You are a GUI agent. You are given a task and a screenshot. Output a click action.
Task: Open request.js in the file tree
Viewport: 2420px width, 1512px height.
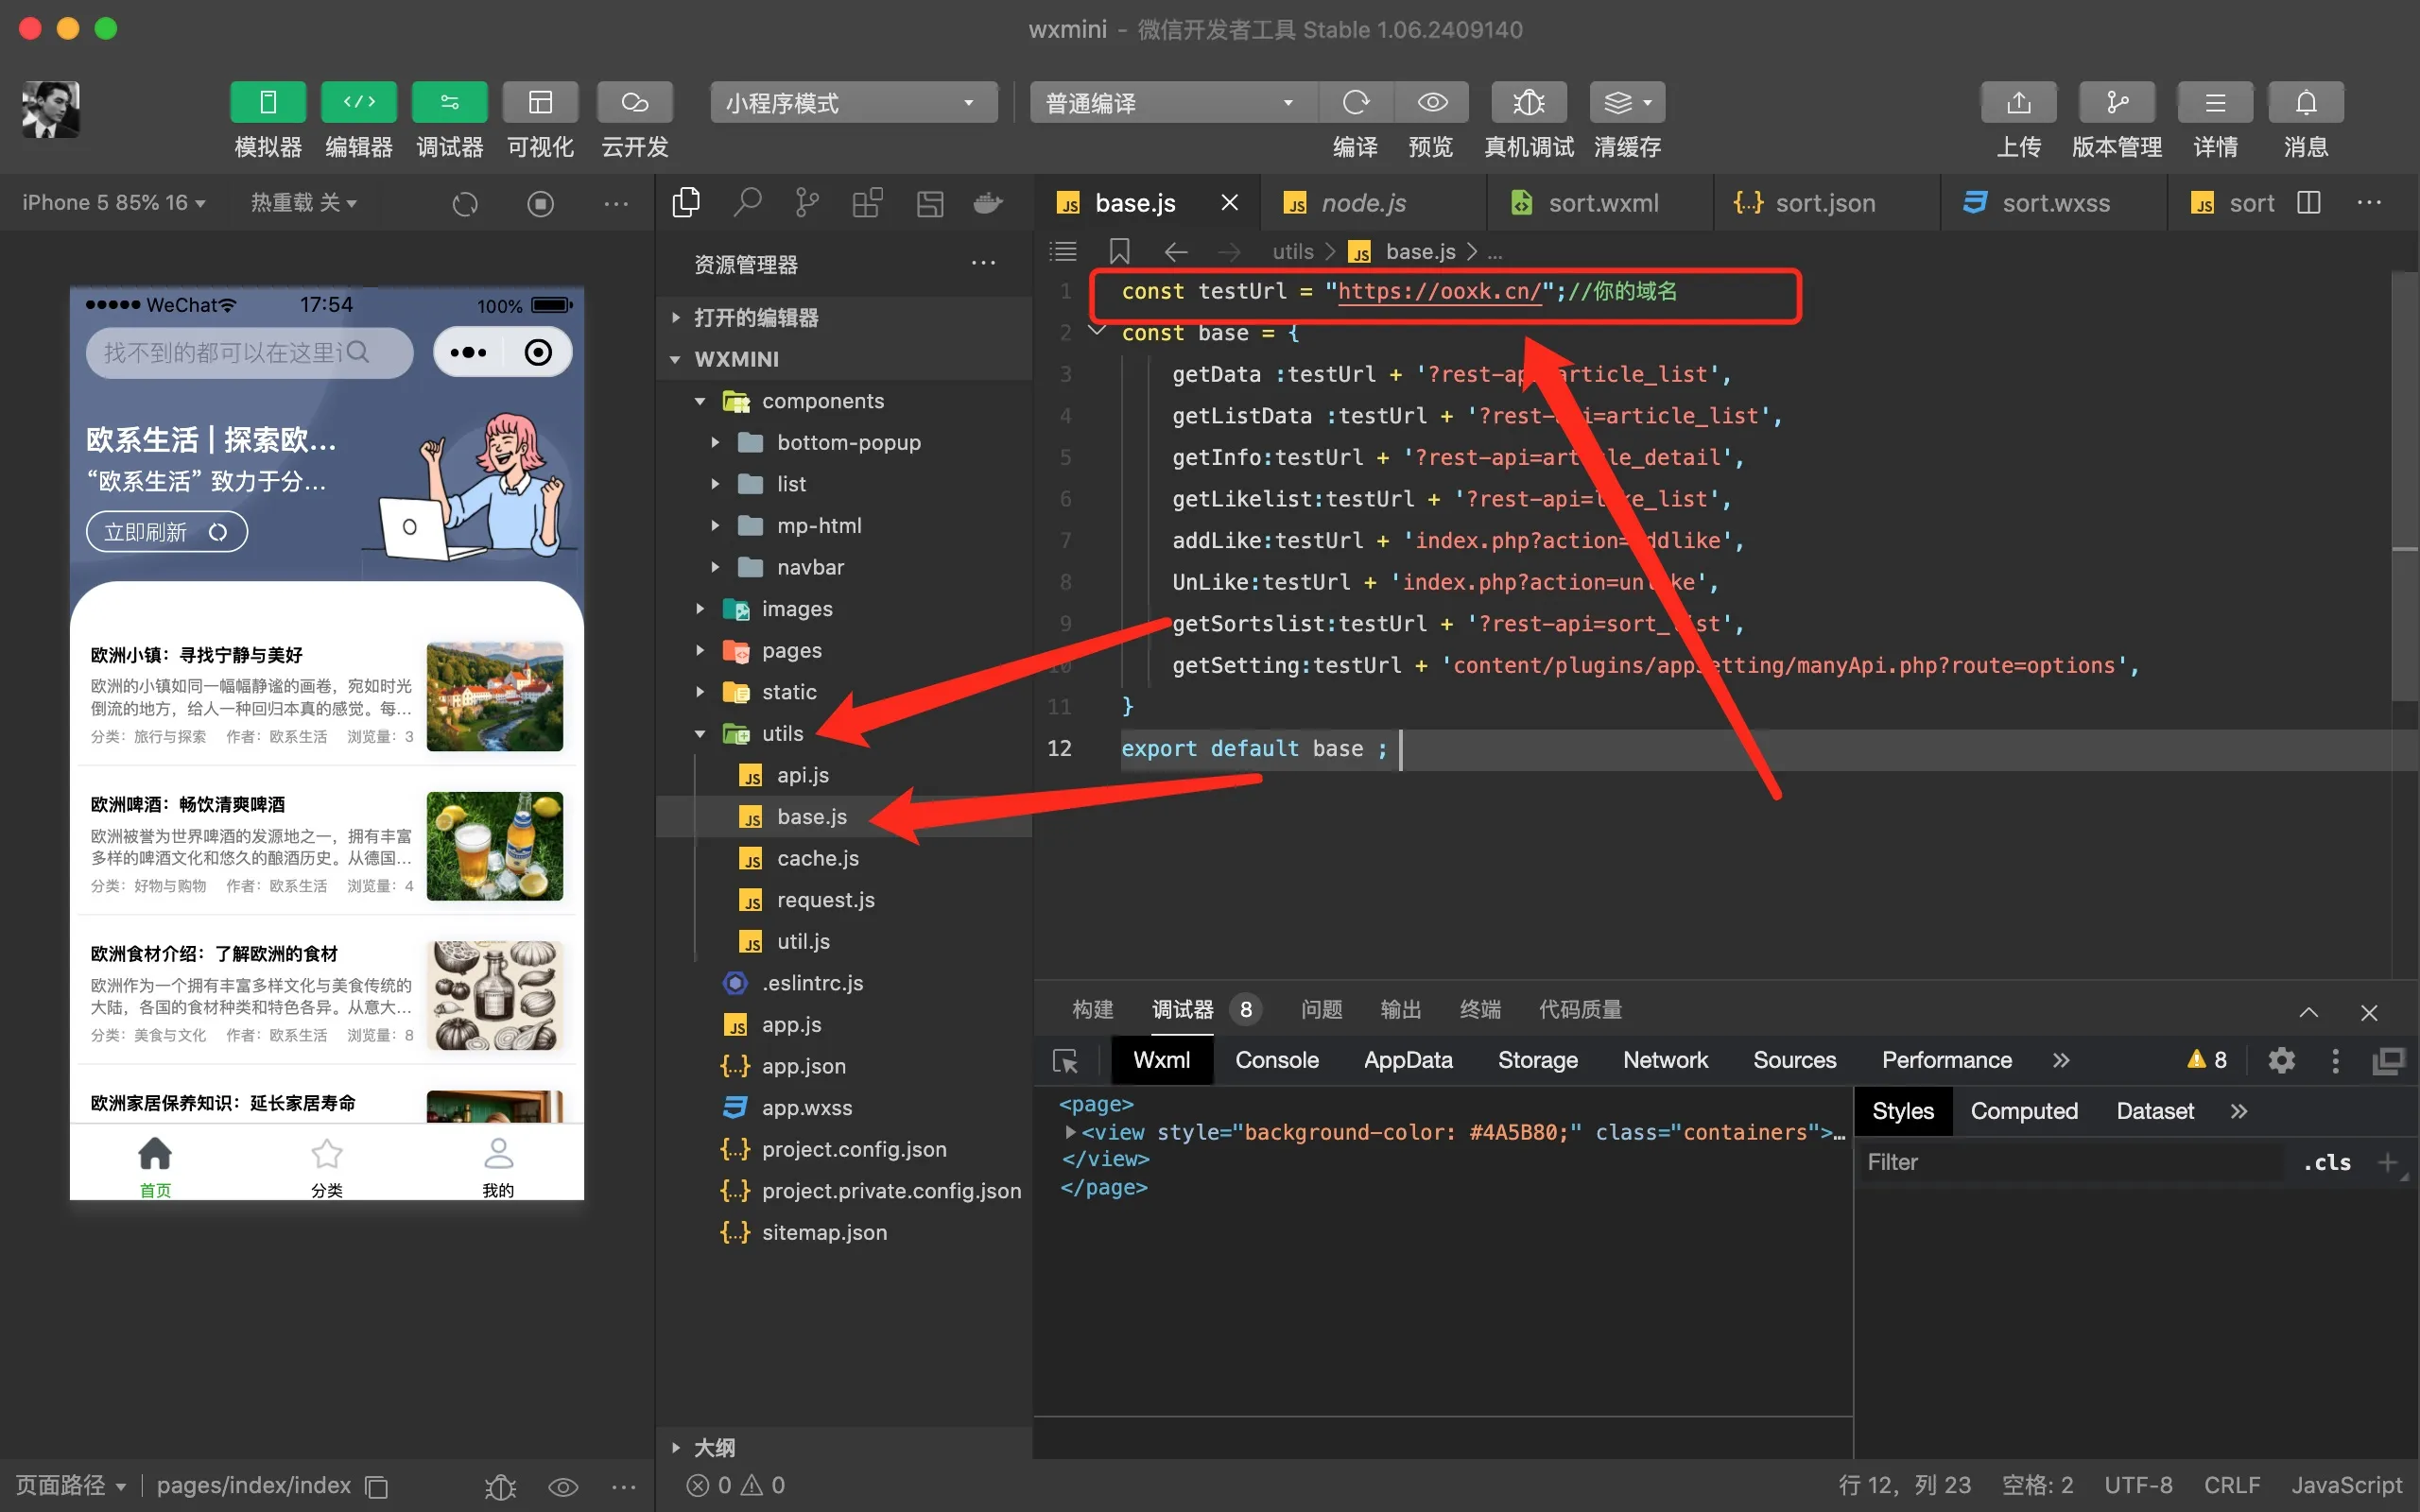(845, 900)
